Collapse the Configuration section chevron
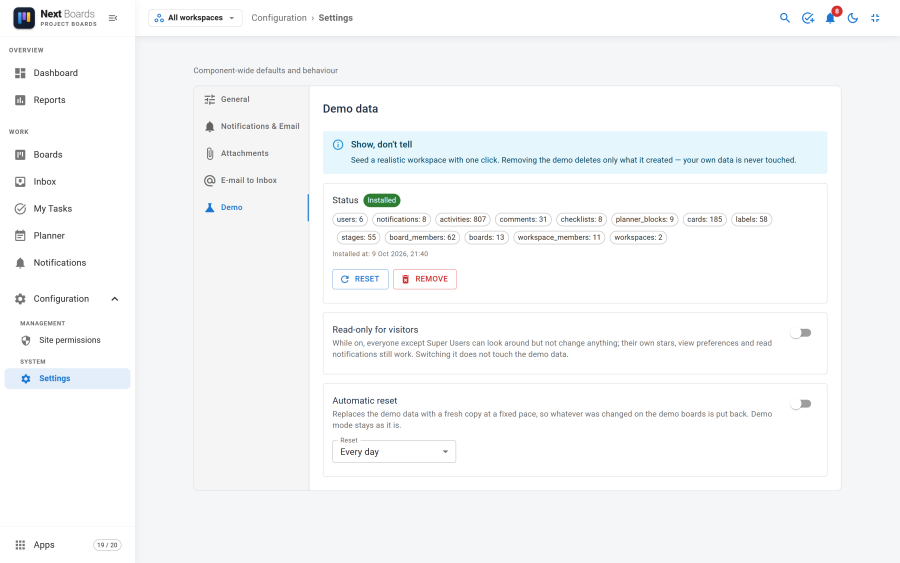Viewport: 900px width, 563px height. tap(115, 299)
